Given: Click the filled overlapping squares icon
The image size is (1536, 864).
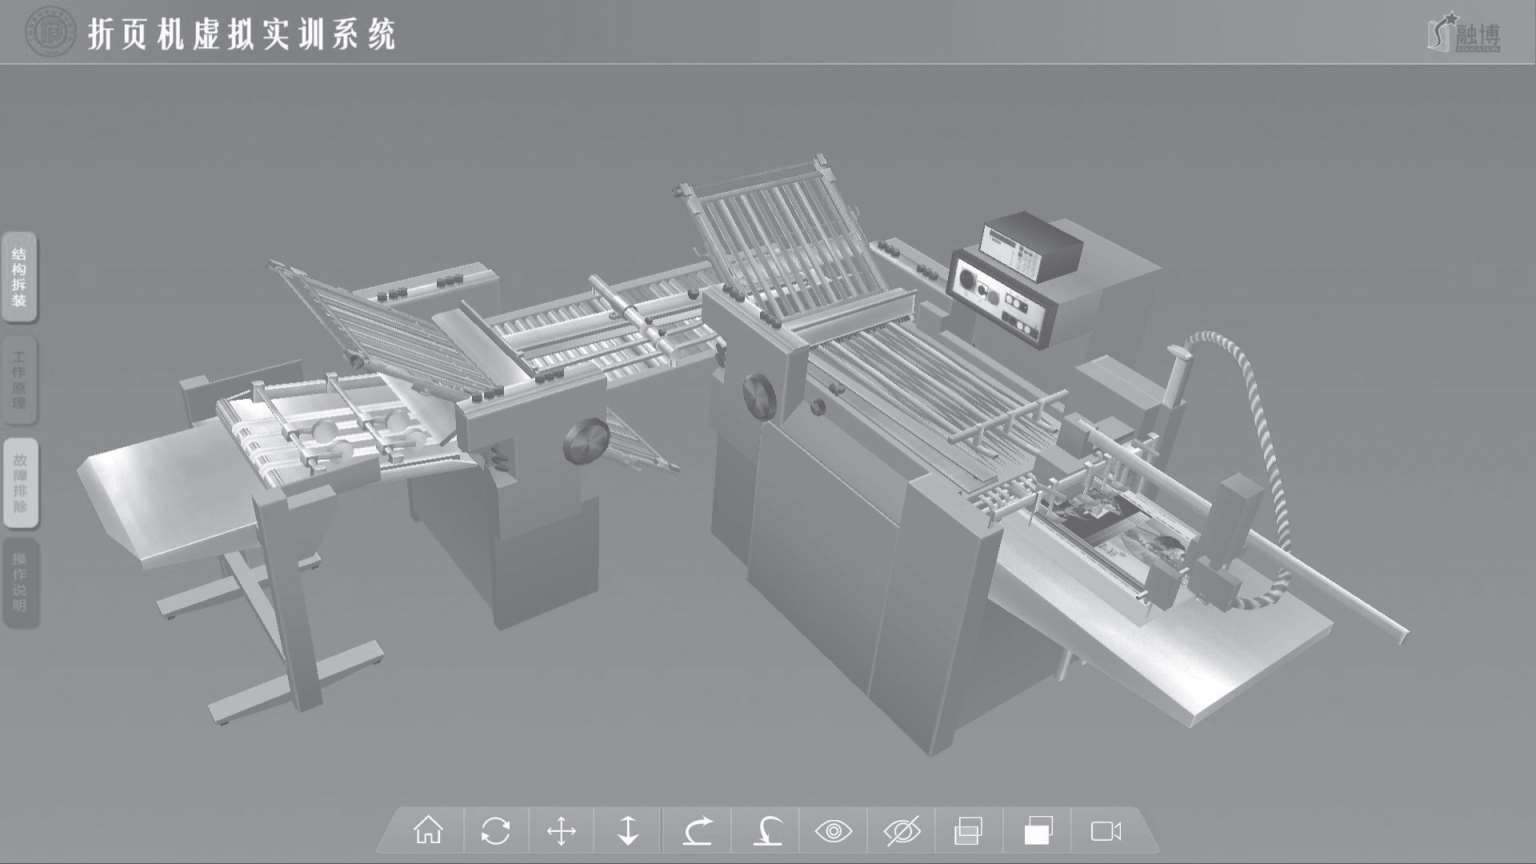Looking at the screenshot, I should 1038,831.
